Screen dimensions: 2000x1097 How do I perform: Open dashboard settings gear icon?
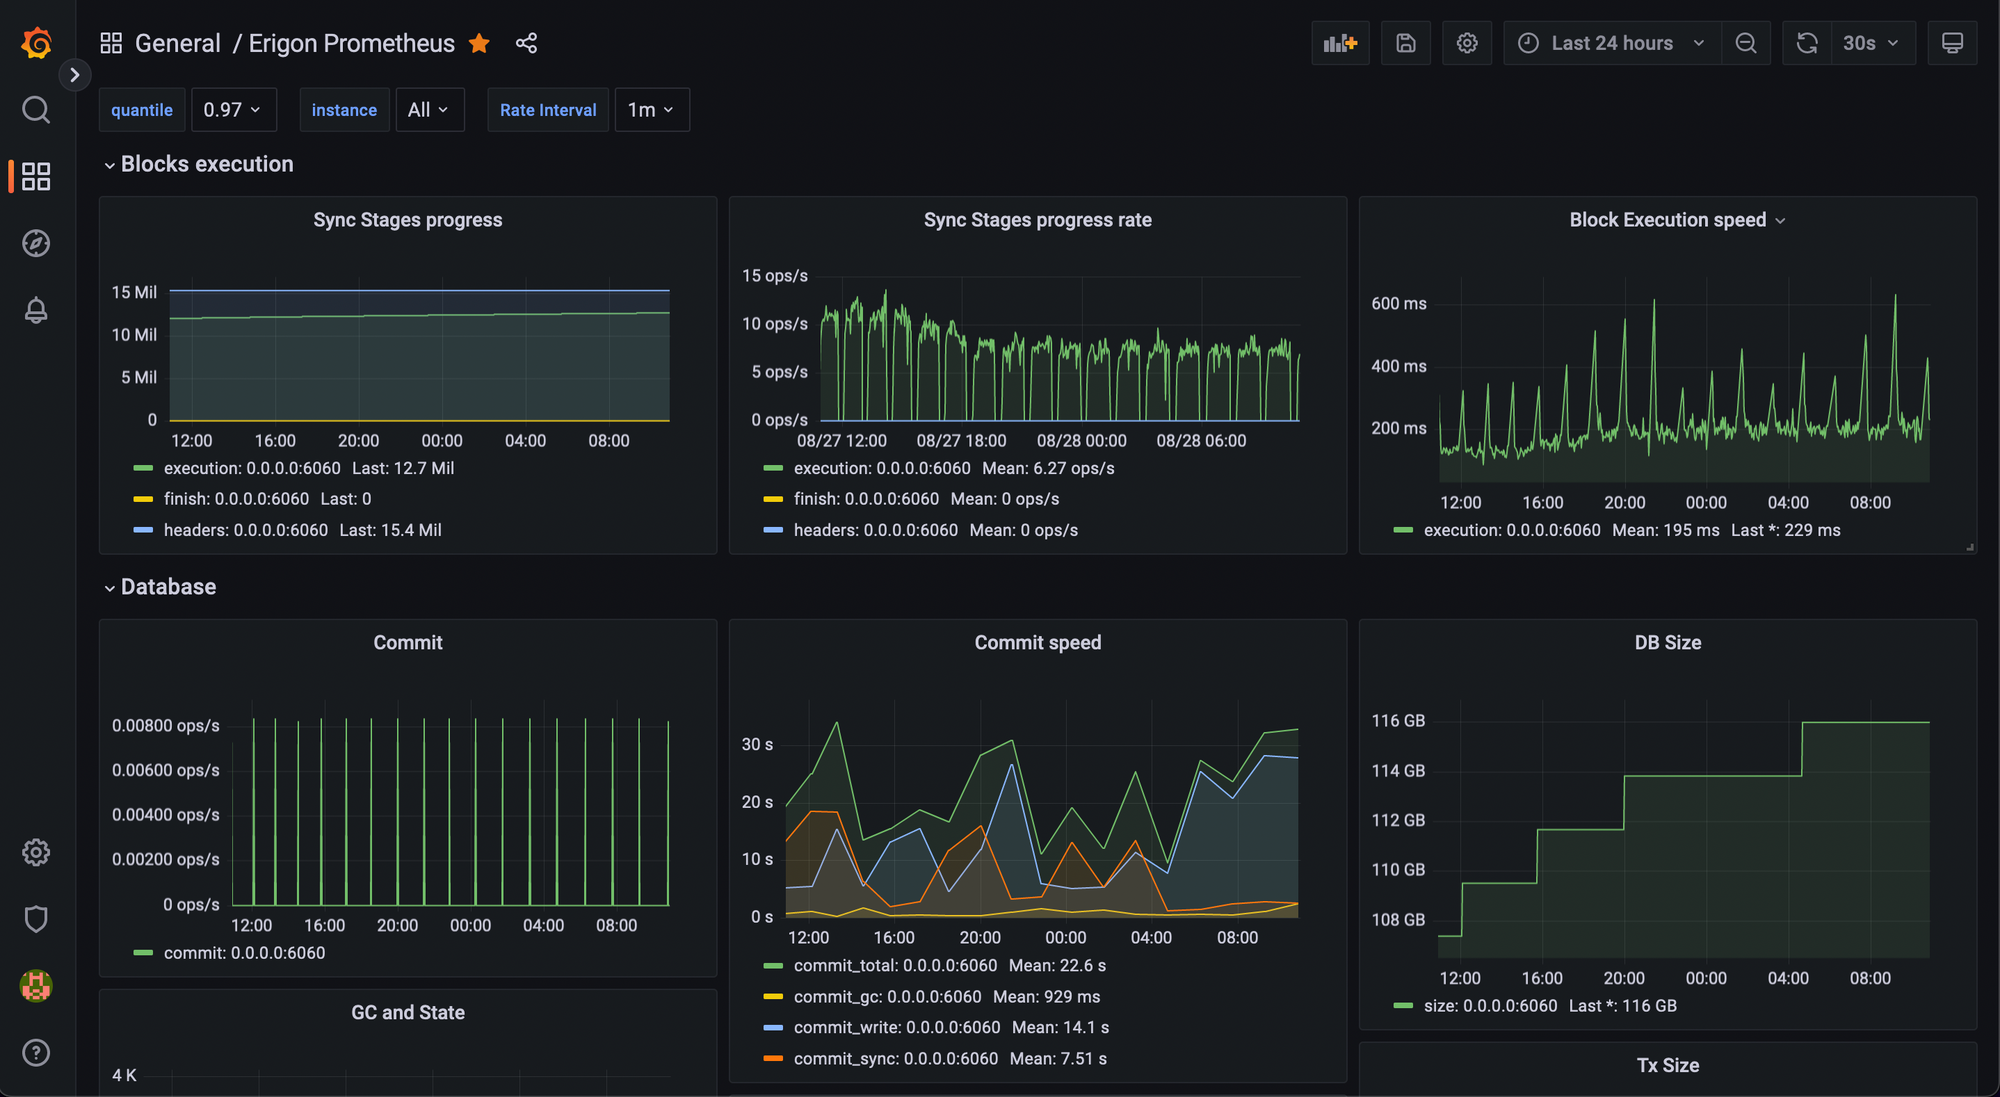(1466, 43)
